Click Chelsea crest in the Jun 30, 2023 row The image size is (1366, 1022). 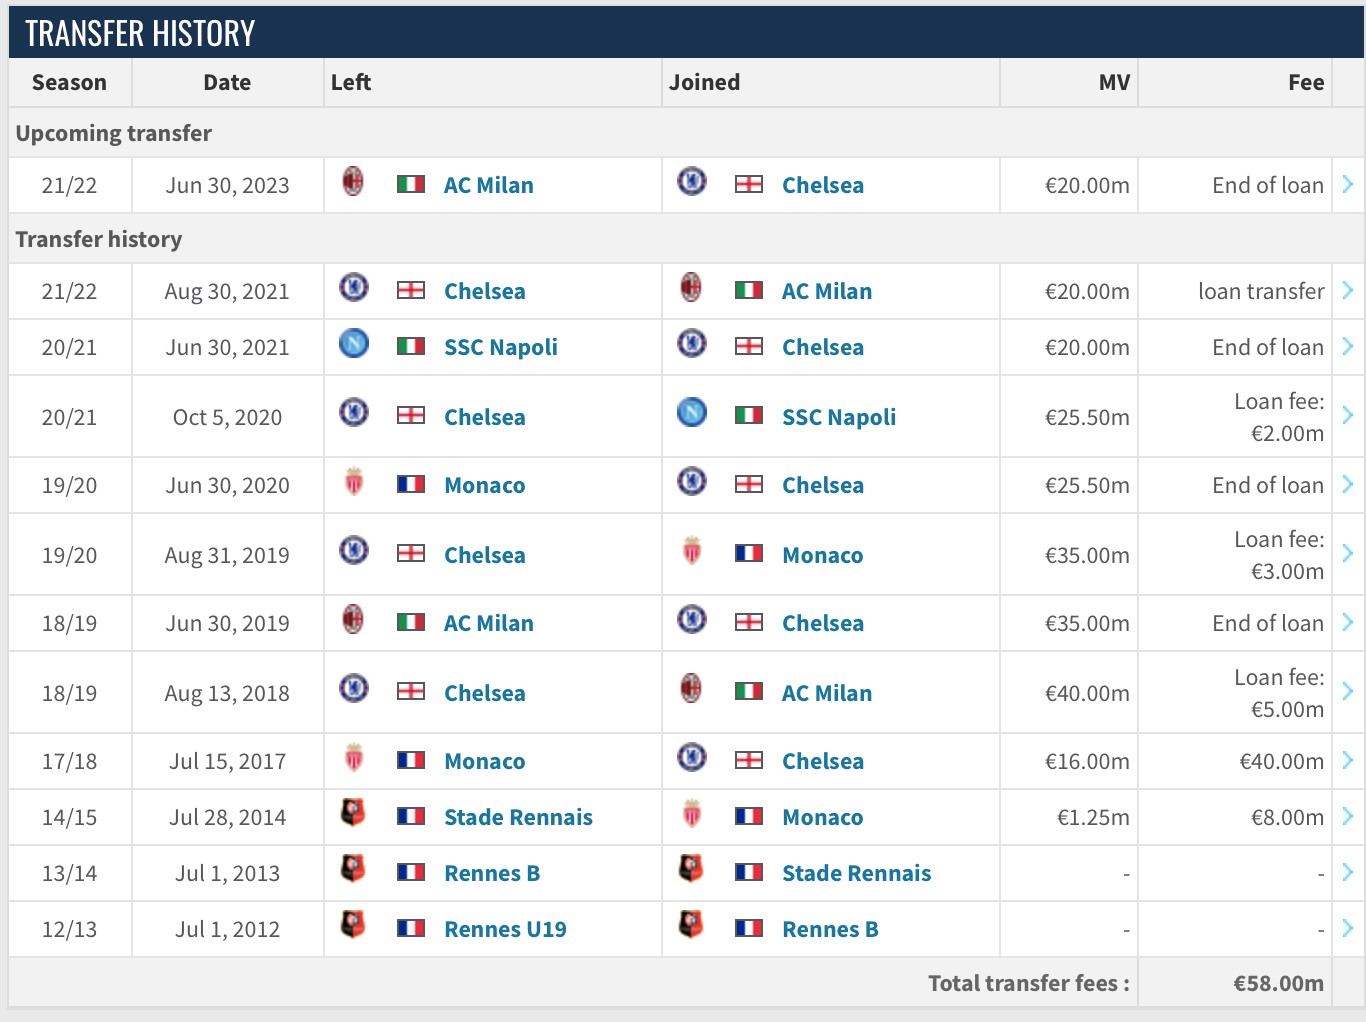pos(691,182)
